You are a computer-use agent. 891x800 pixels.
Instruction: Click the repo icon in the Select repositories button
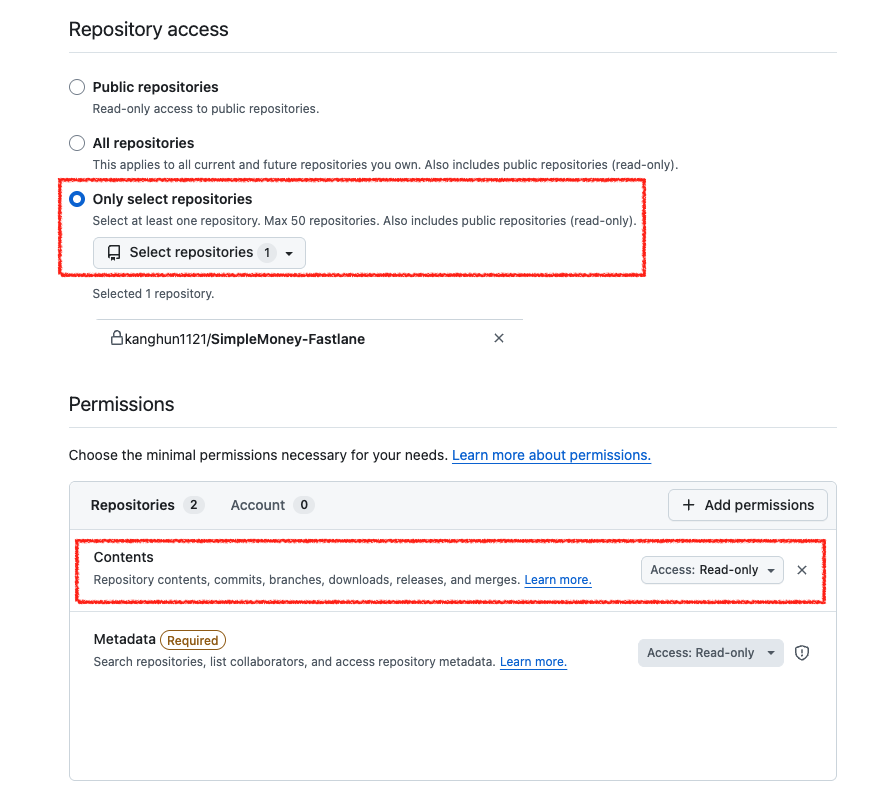(x=114, y=252)
